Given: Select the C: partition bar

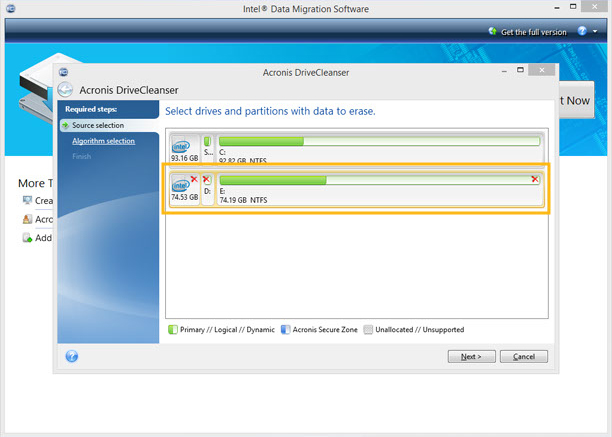Looking at the screenshot, I should point(379,141).
